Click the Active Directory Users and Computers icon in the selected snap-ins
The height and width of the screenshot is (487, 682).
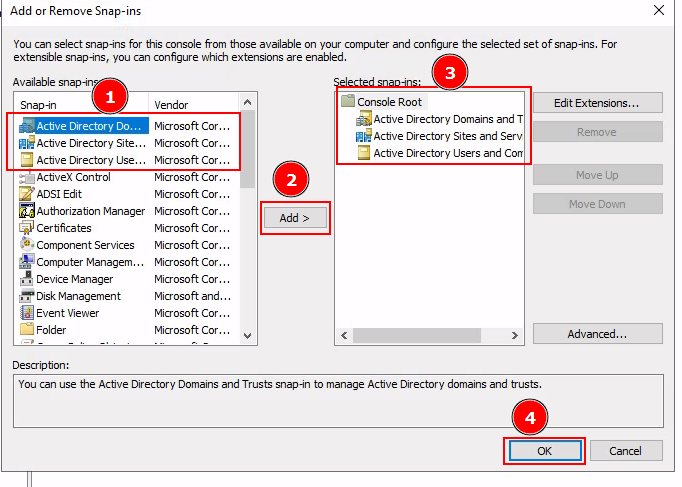pyautogui.click(x=364, y=153)
